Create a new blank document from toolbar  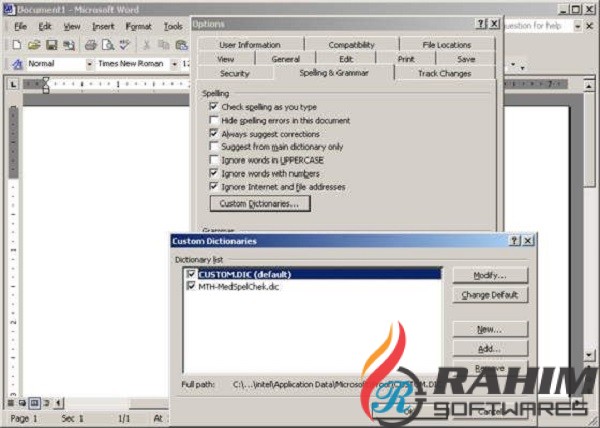(x=16, y=45)
